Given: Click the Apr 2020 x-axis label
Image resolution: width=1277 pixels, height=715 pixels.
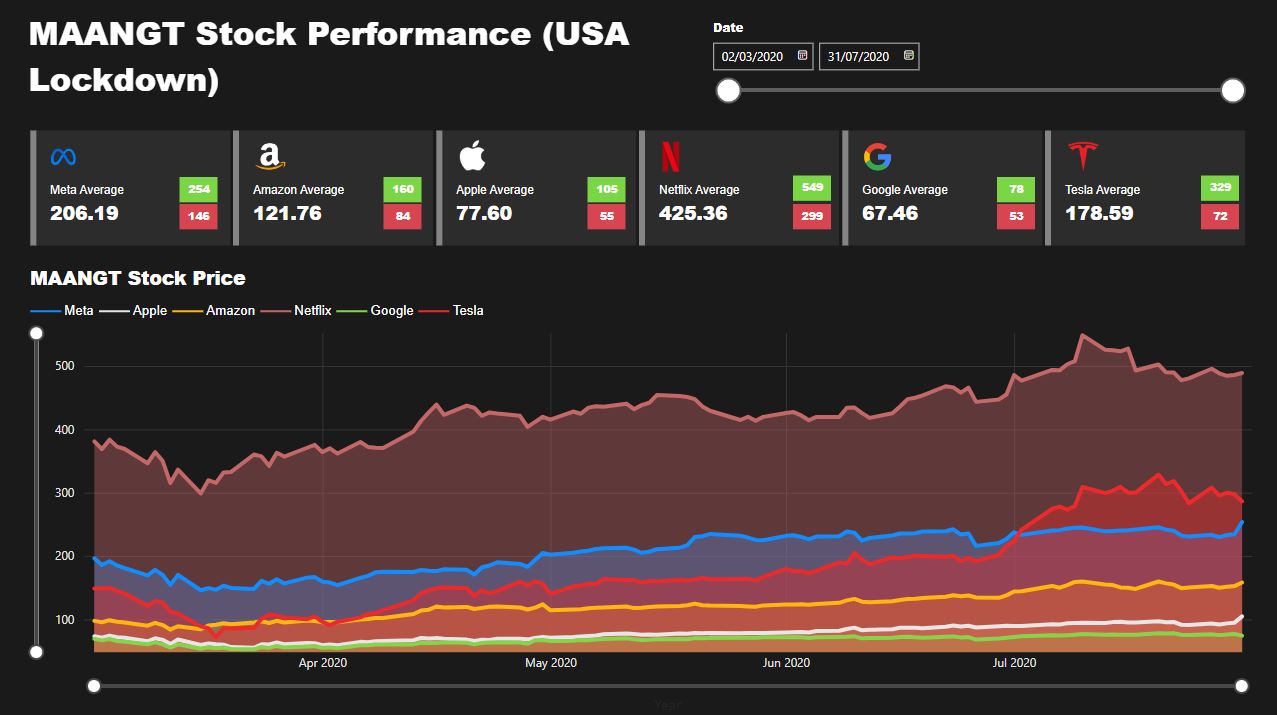Looking at the screenshot, I should (x=323, y=662).
